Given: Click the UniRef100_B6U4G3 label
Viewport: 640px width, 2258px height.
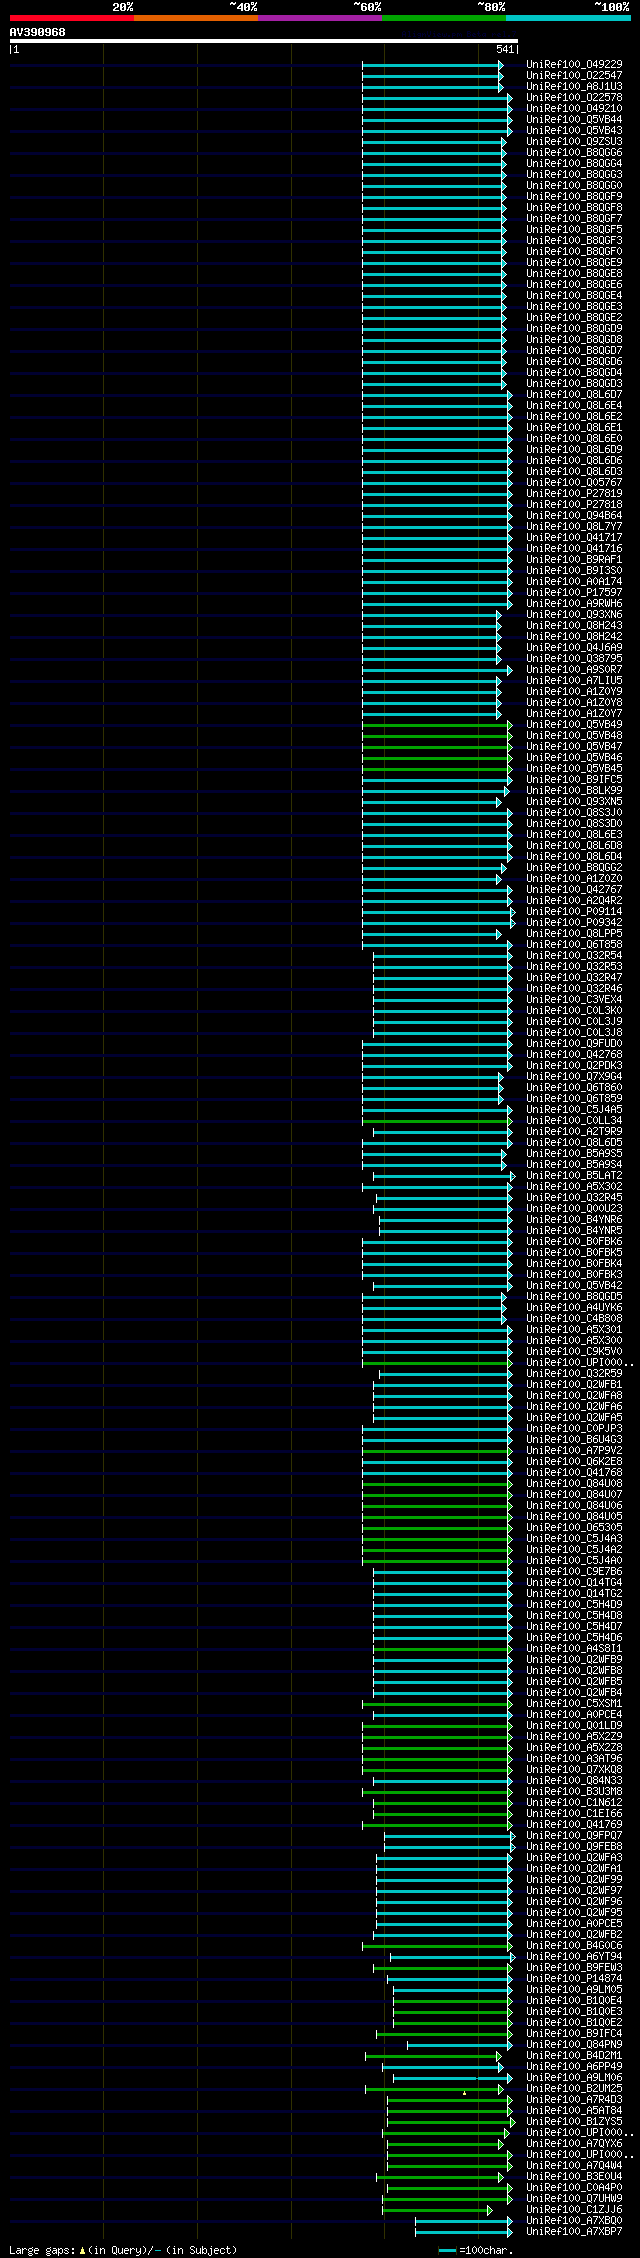Looking at the screenshot, I should (x=574, y=1440).
